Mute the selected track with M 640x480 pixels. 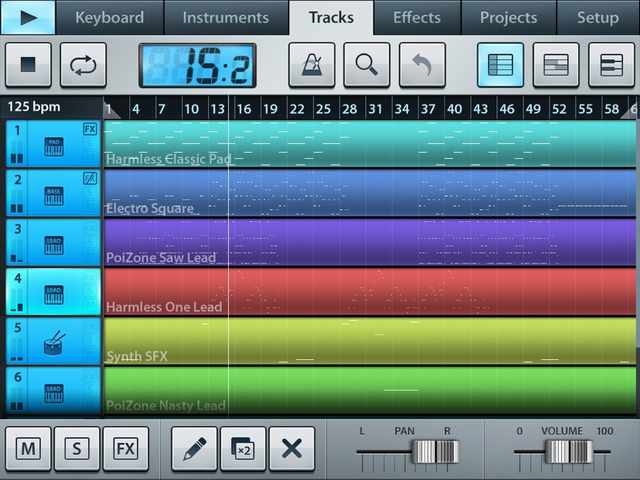tap(28, 449)
